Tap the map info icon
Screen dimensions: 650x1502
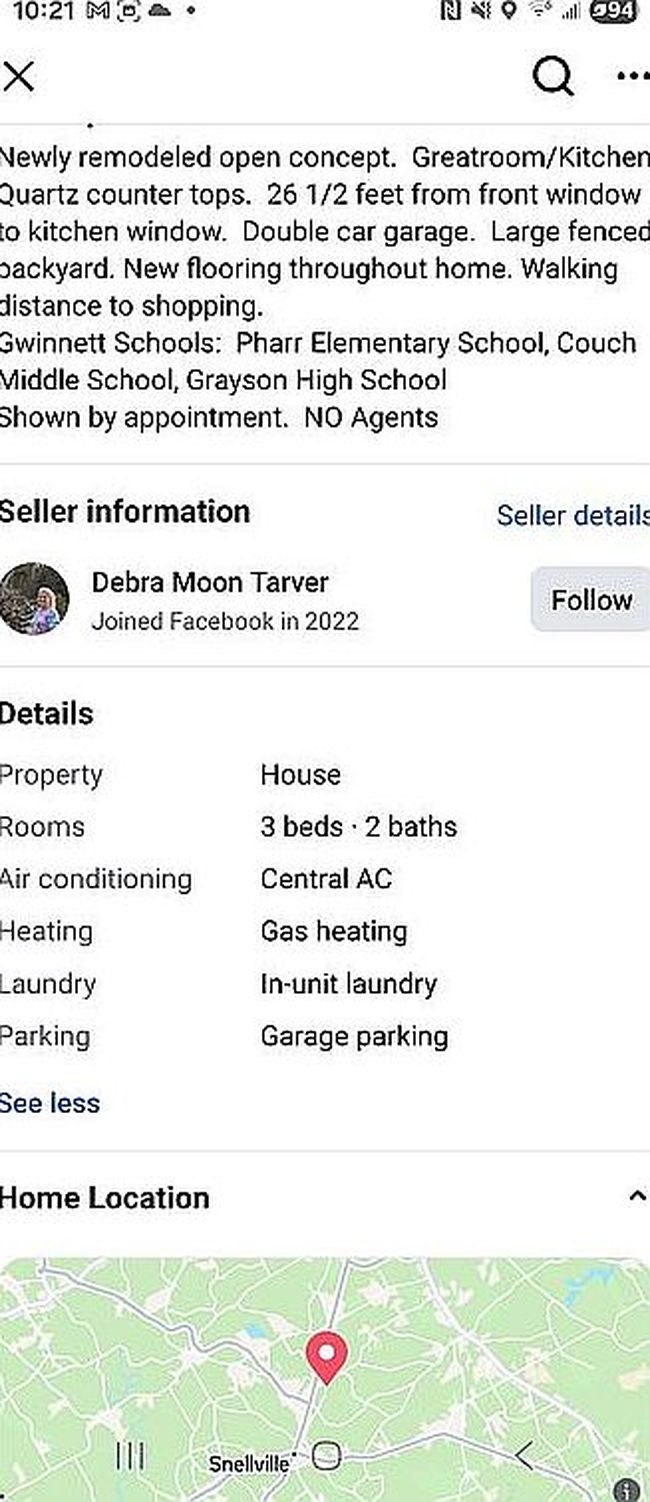(627, 1490)
